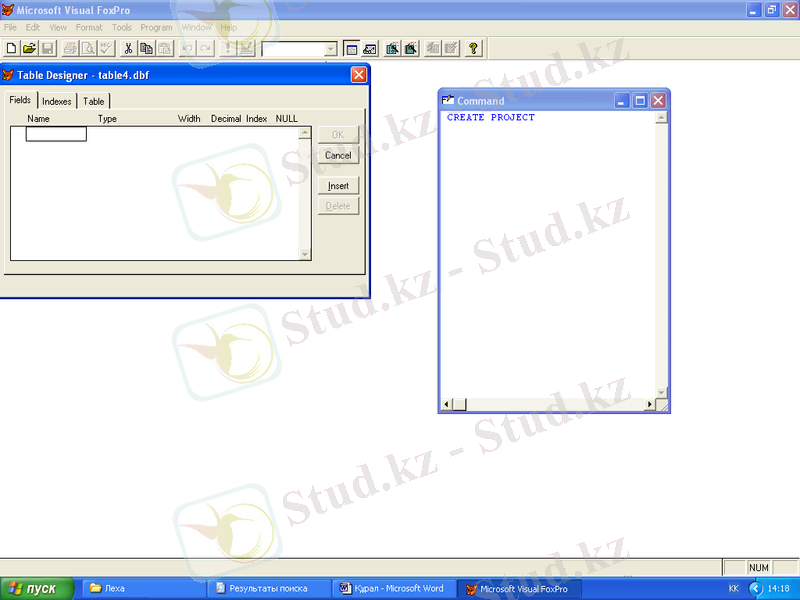800x600 pixels.
Task: Click the Insert button
Action: click(338, 186)
